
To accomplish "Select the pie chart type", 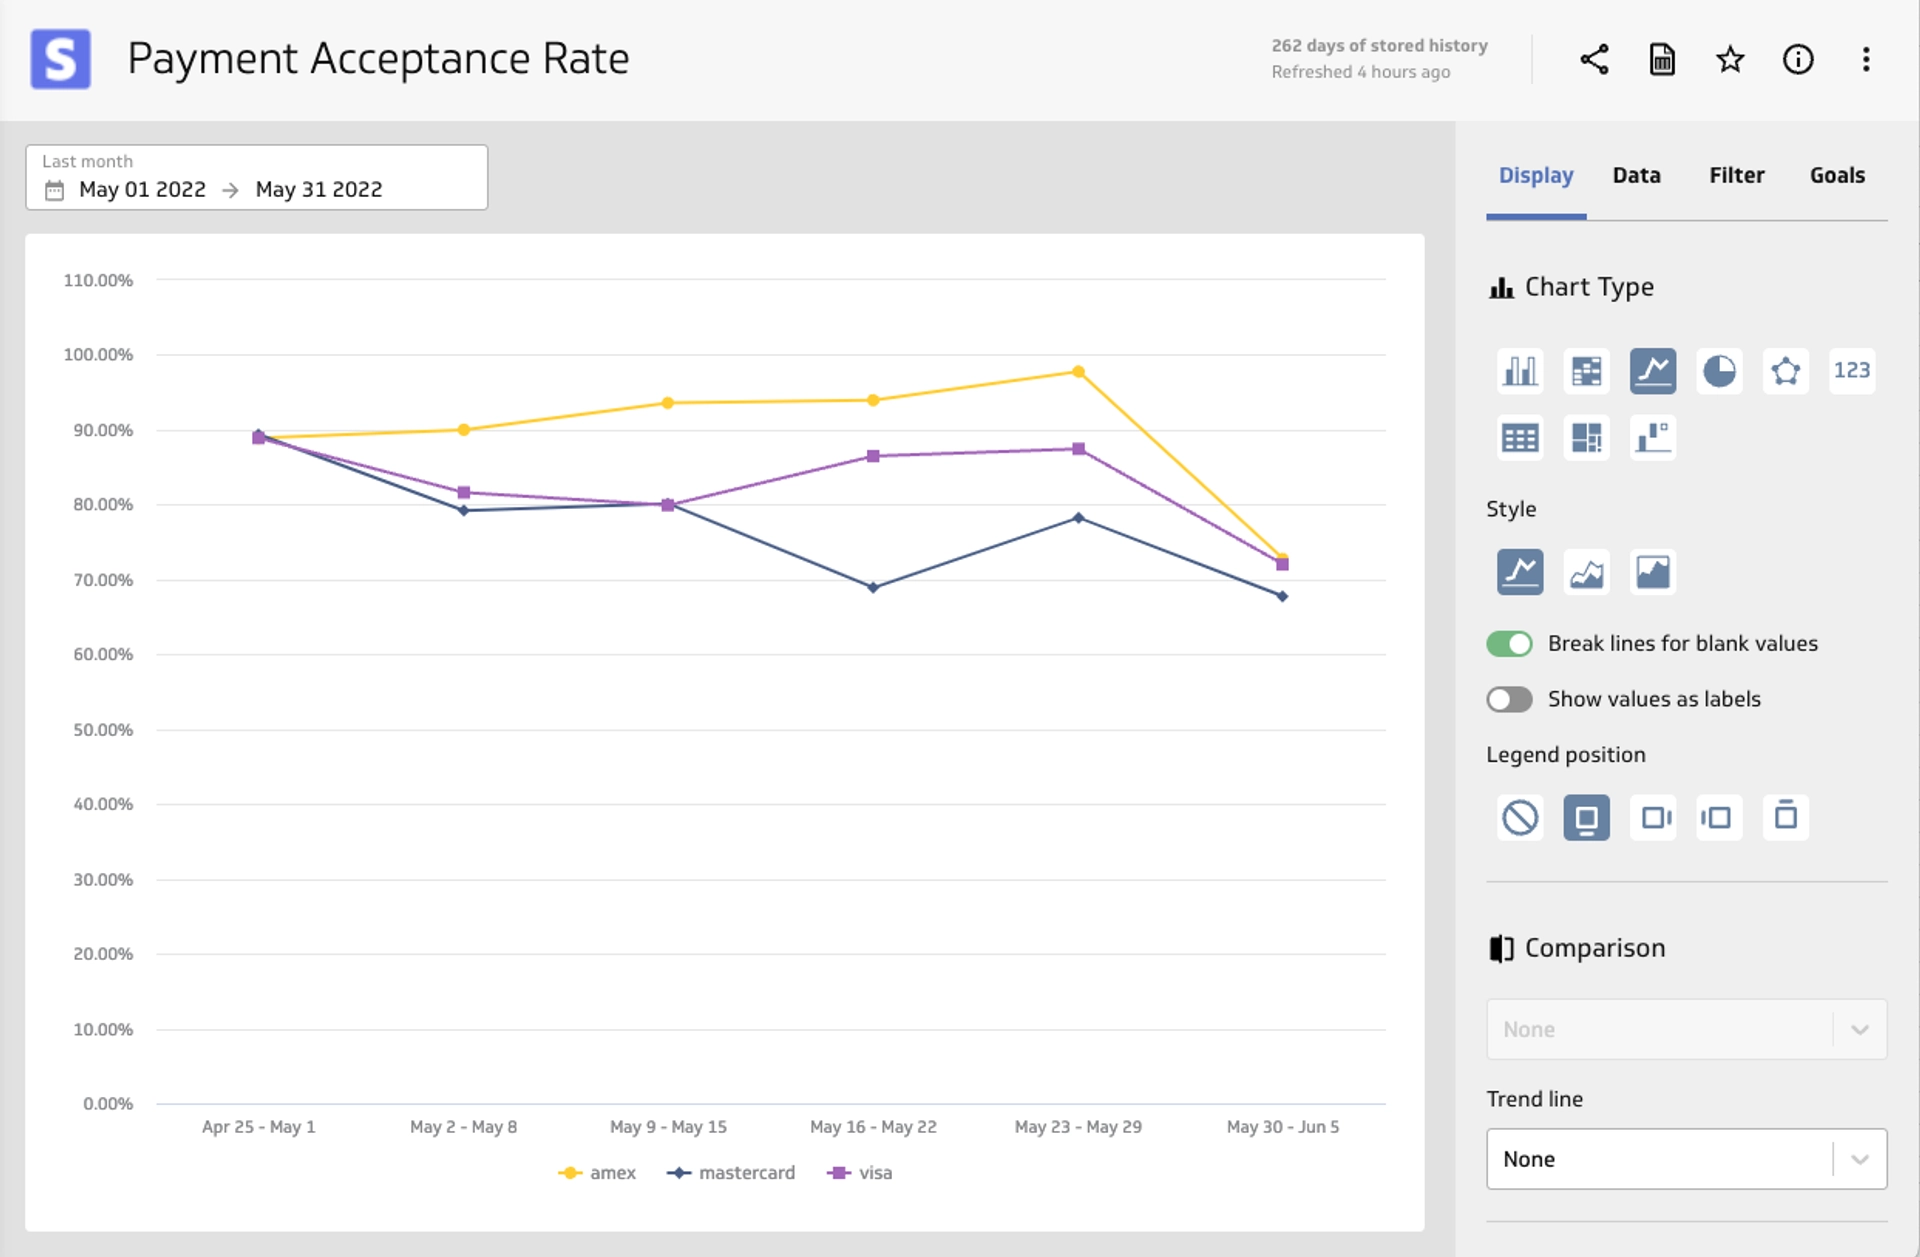I will [x=1719, y=371].
